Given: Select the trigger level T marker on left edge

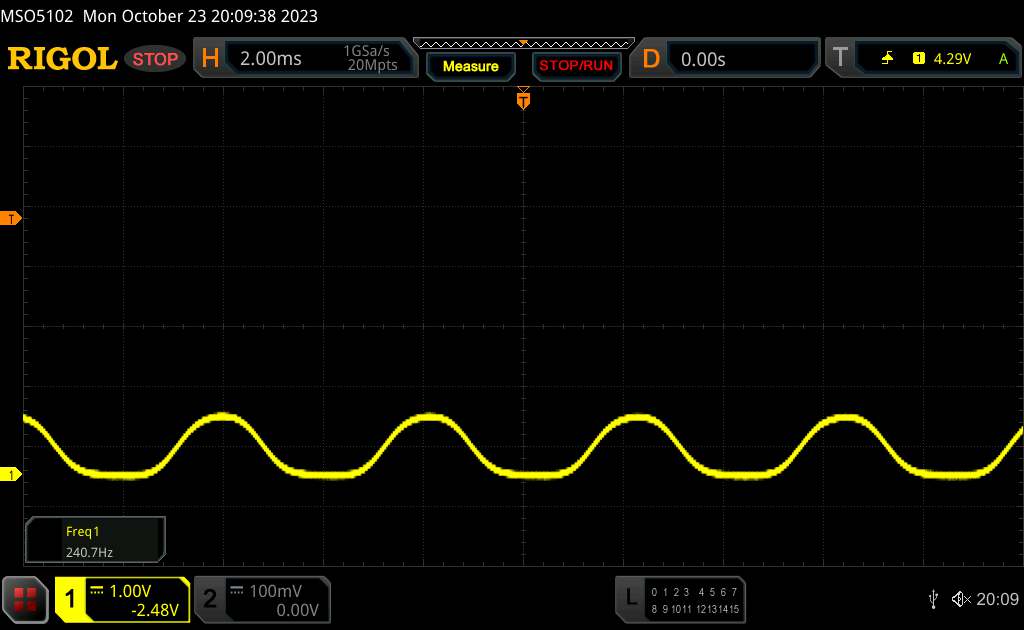Looking at the screenshot, I should 11,218.
